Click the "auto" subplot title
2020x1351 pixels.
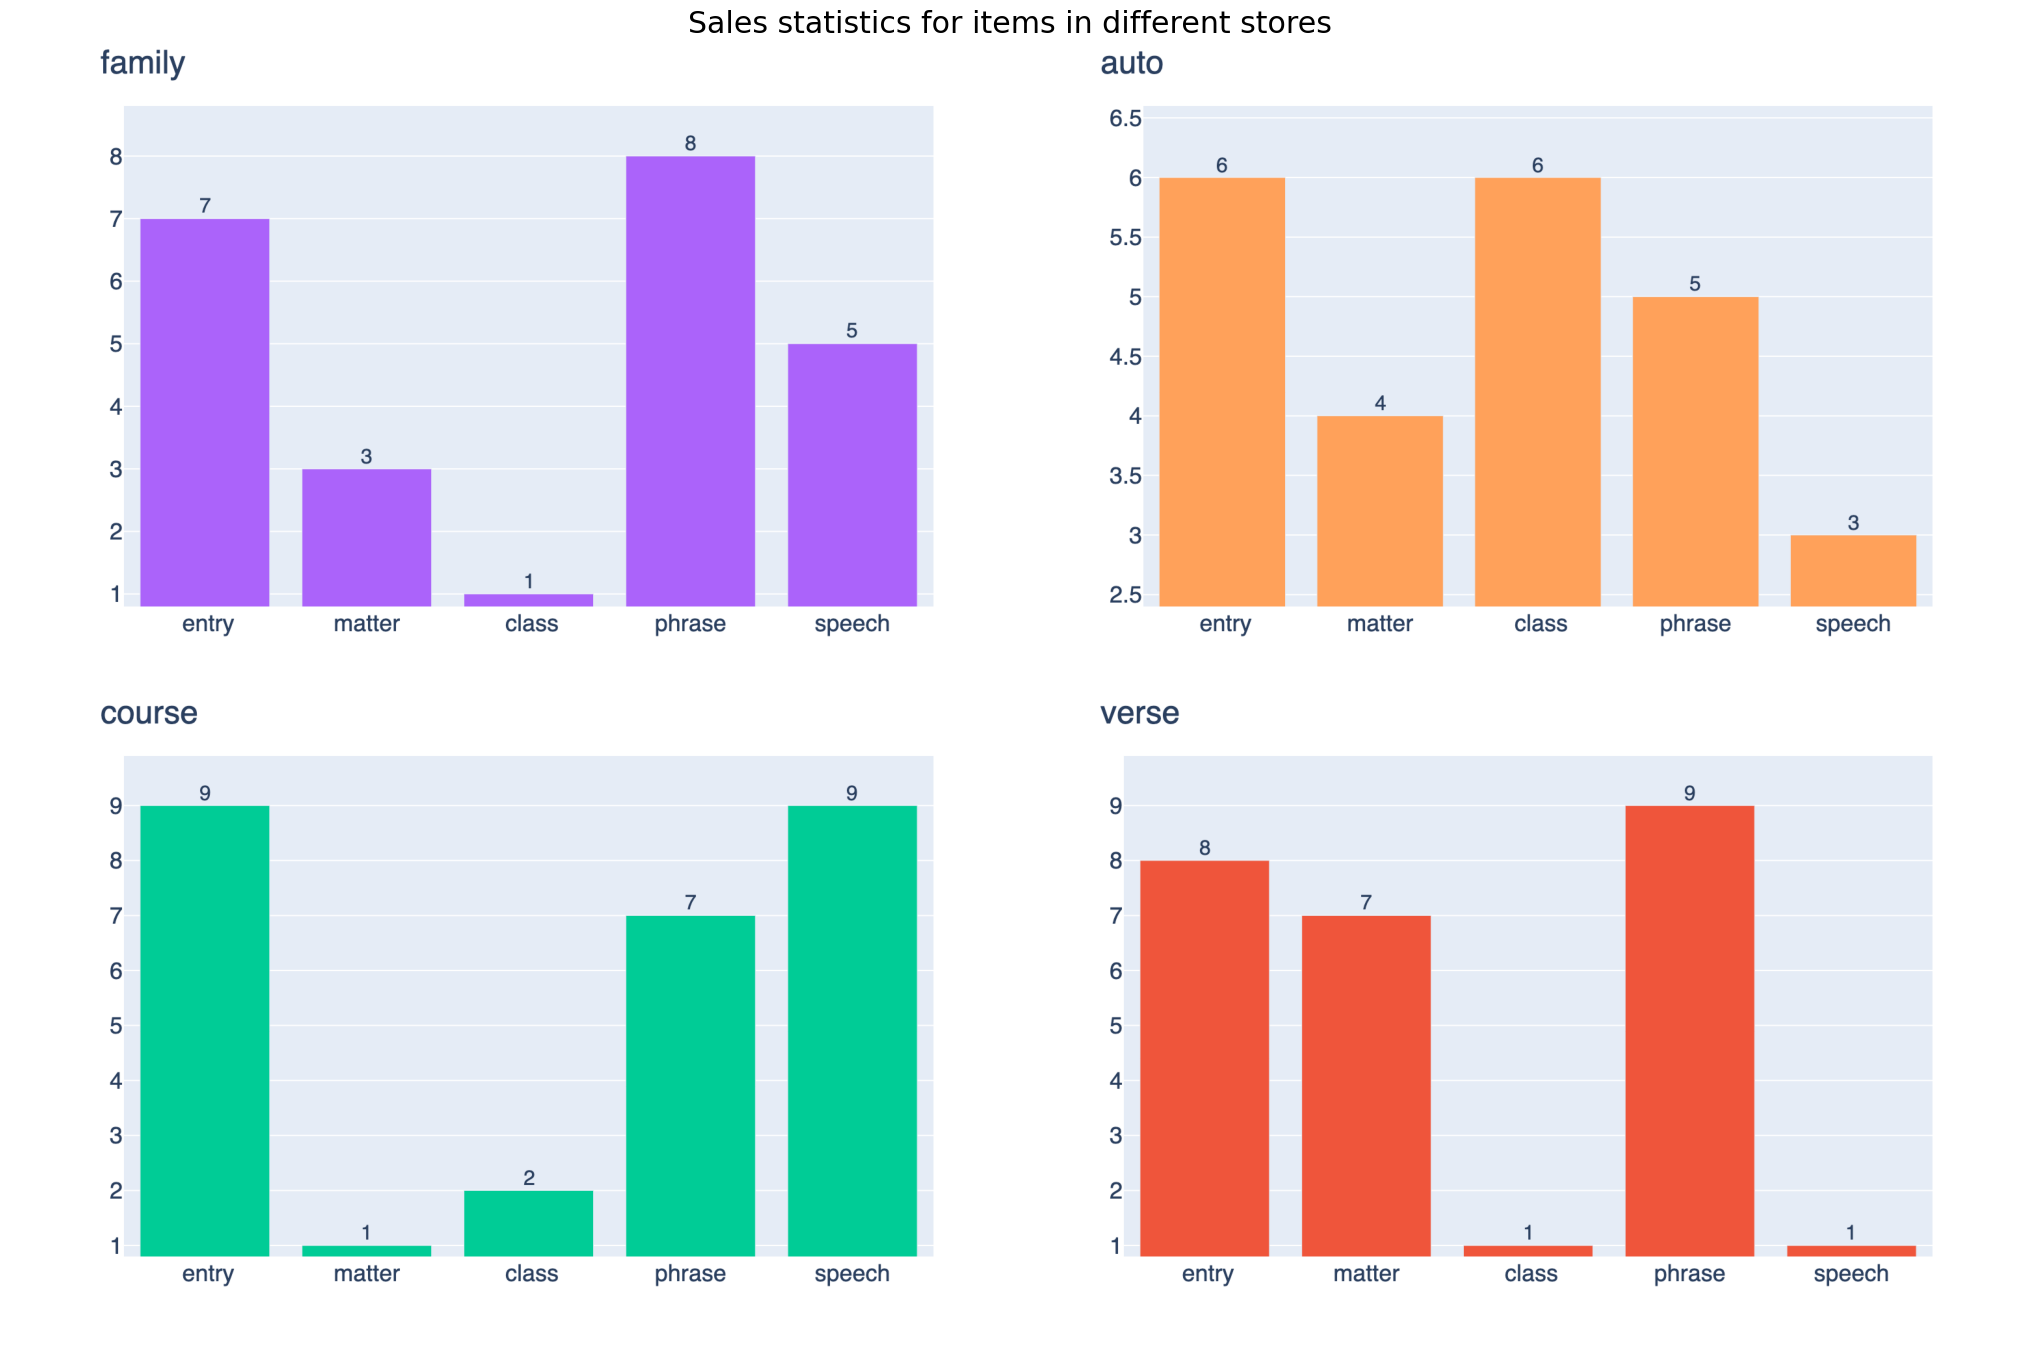click(x=1131, y=63)
